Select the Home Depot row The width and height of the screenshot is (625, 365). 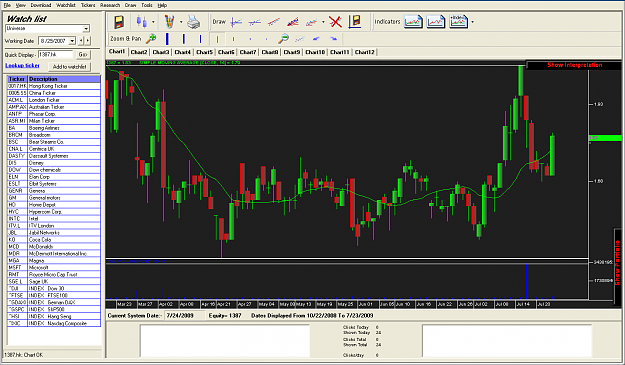coord(54,205)
